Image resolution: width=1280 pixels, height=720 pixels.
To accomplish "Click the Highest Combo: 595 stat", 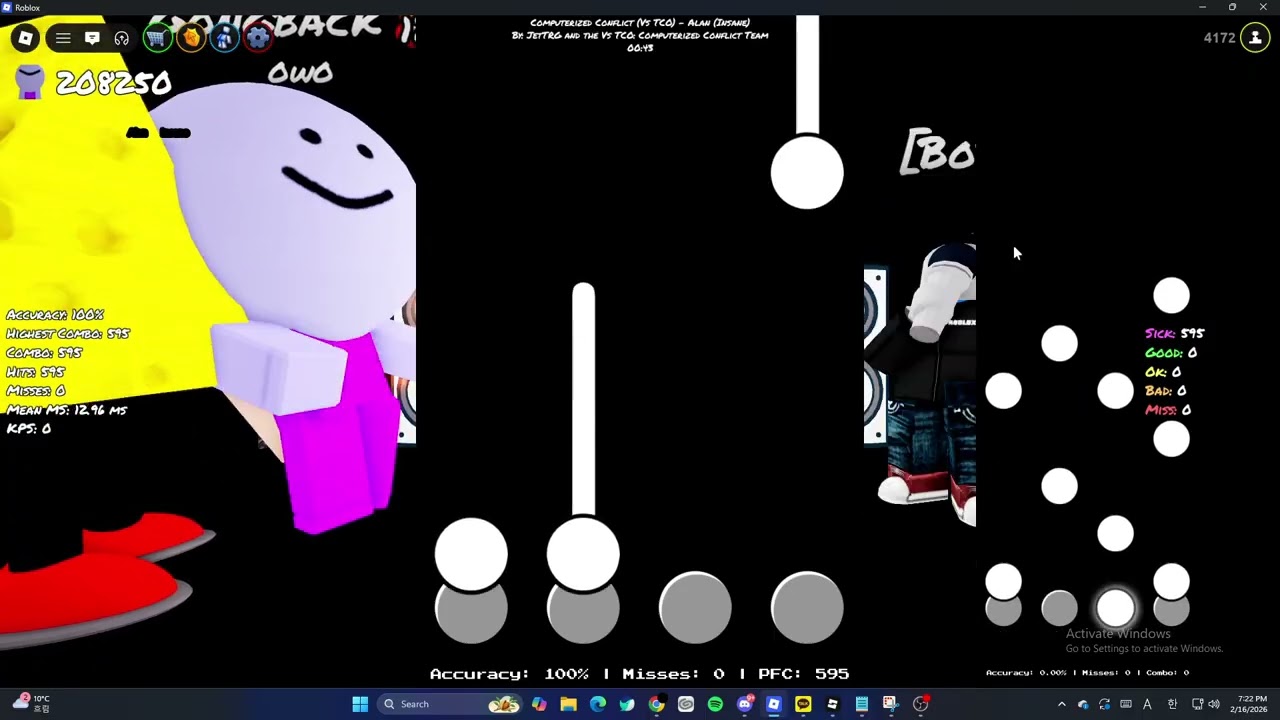I will [68, 334].
